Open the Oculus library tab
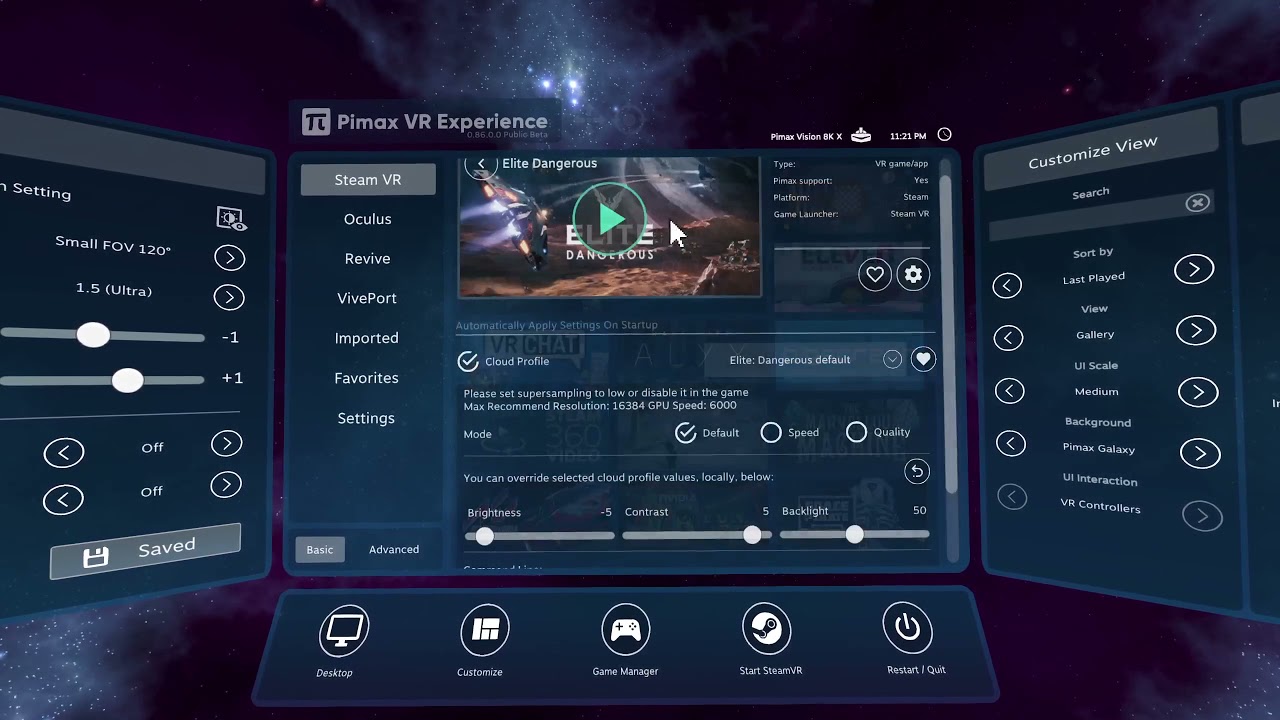The height and width of the screenshot is (720, 1280). coord(367,219)
